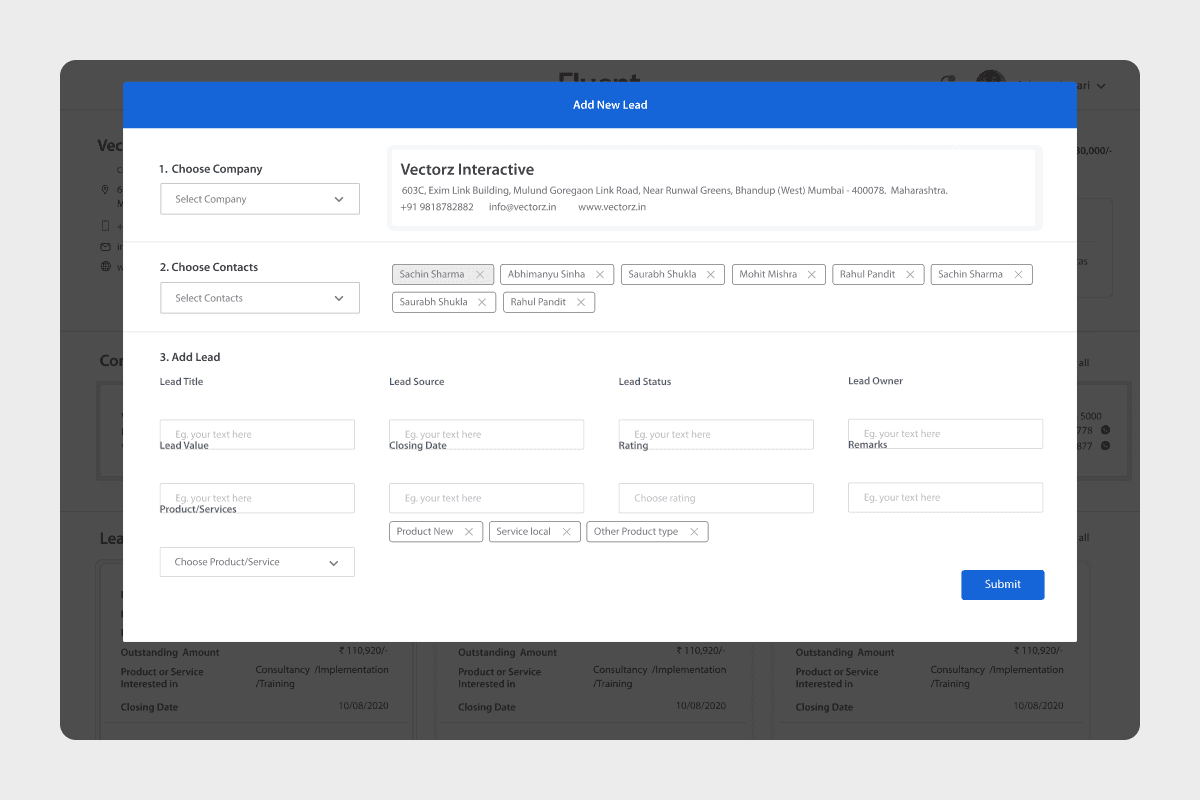Click the "3. Add Lead" heading
The height and width of the screenshot is (800, 1200).
(x=190, y=357)
